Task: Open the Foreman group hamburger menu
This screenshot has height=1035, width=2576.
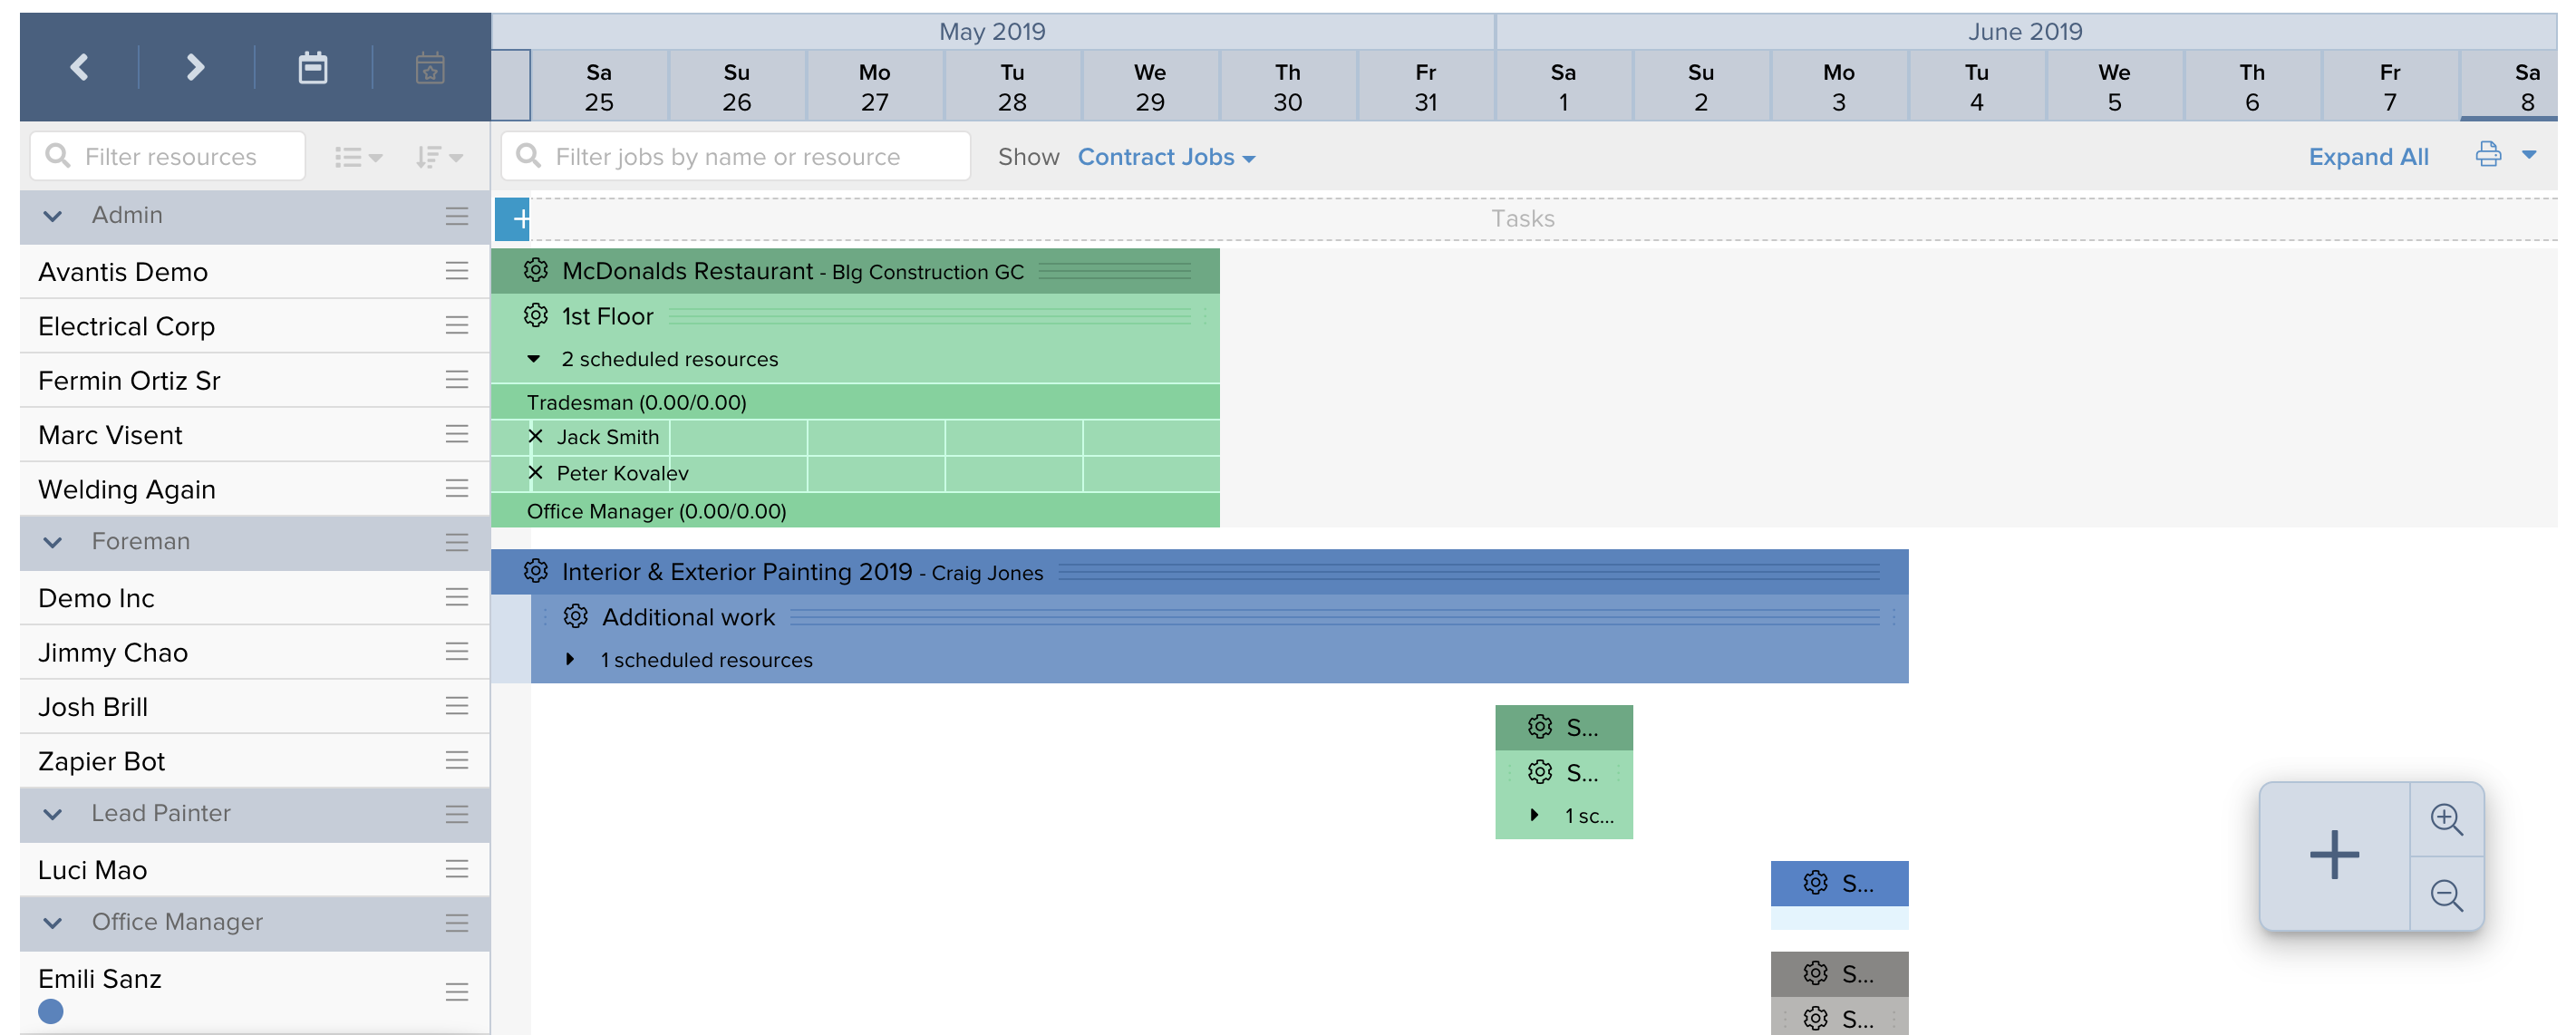Action: pyautogui.click(x=457, y=542)
